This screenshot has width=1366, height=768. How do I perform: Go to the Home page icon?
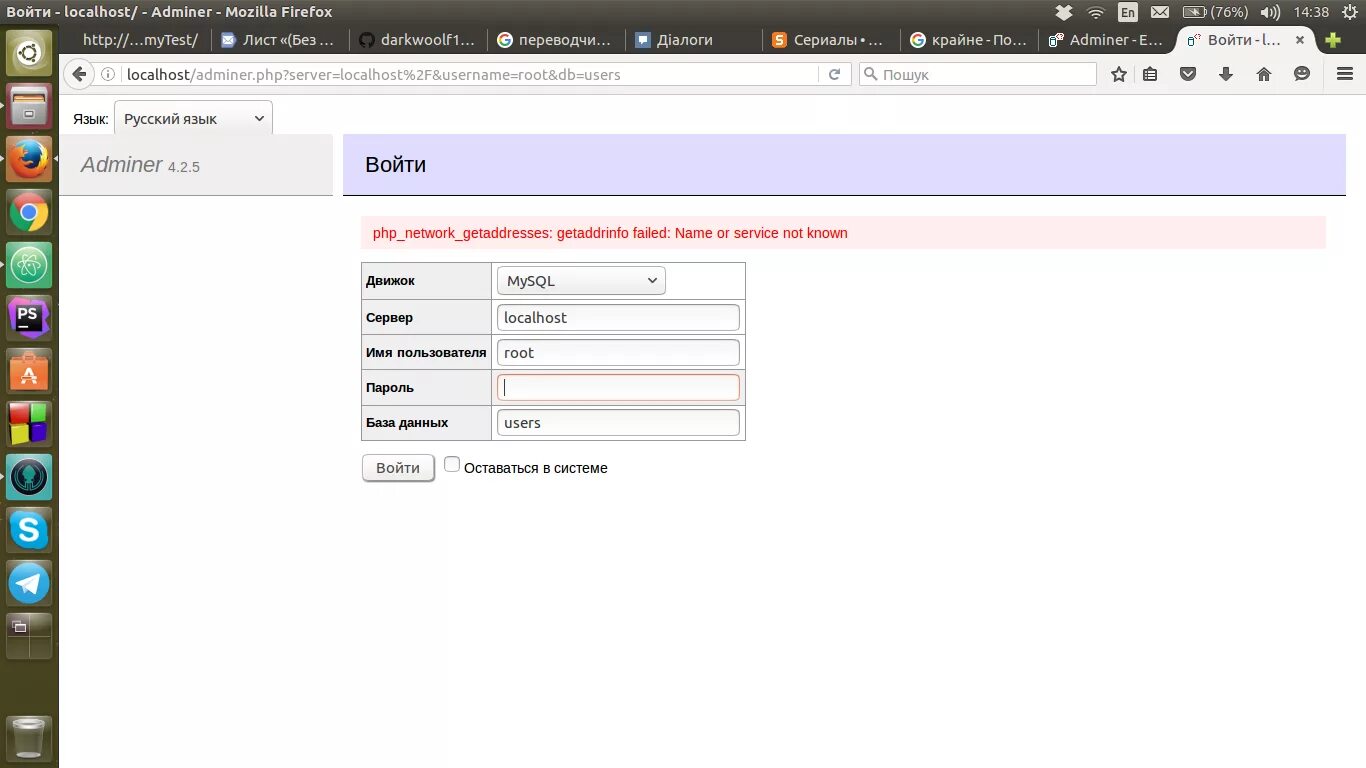pos(1264,74)
